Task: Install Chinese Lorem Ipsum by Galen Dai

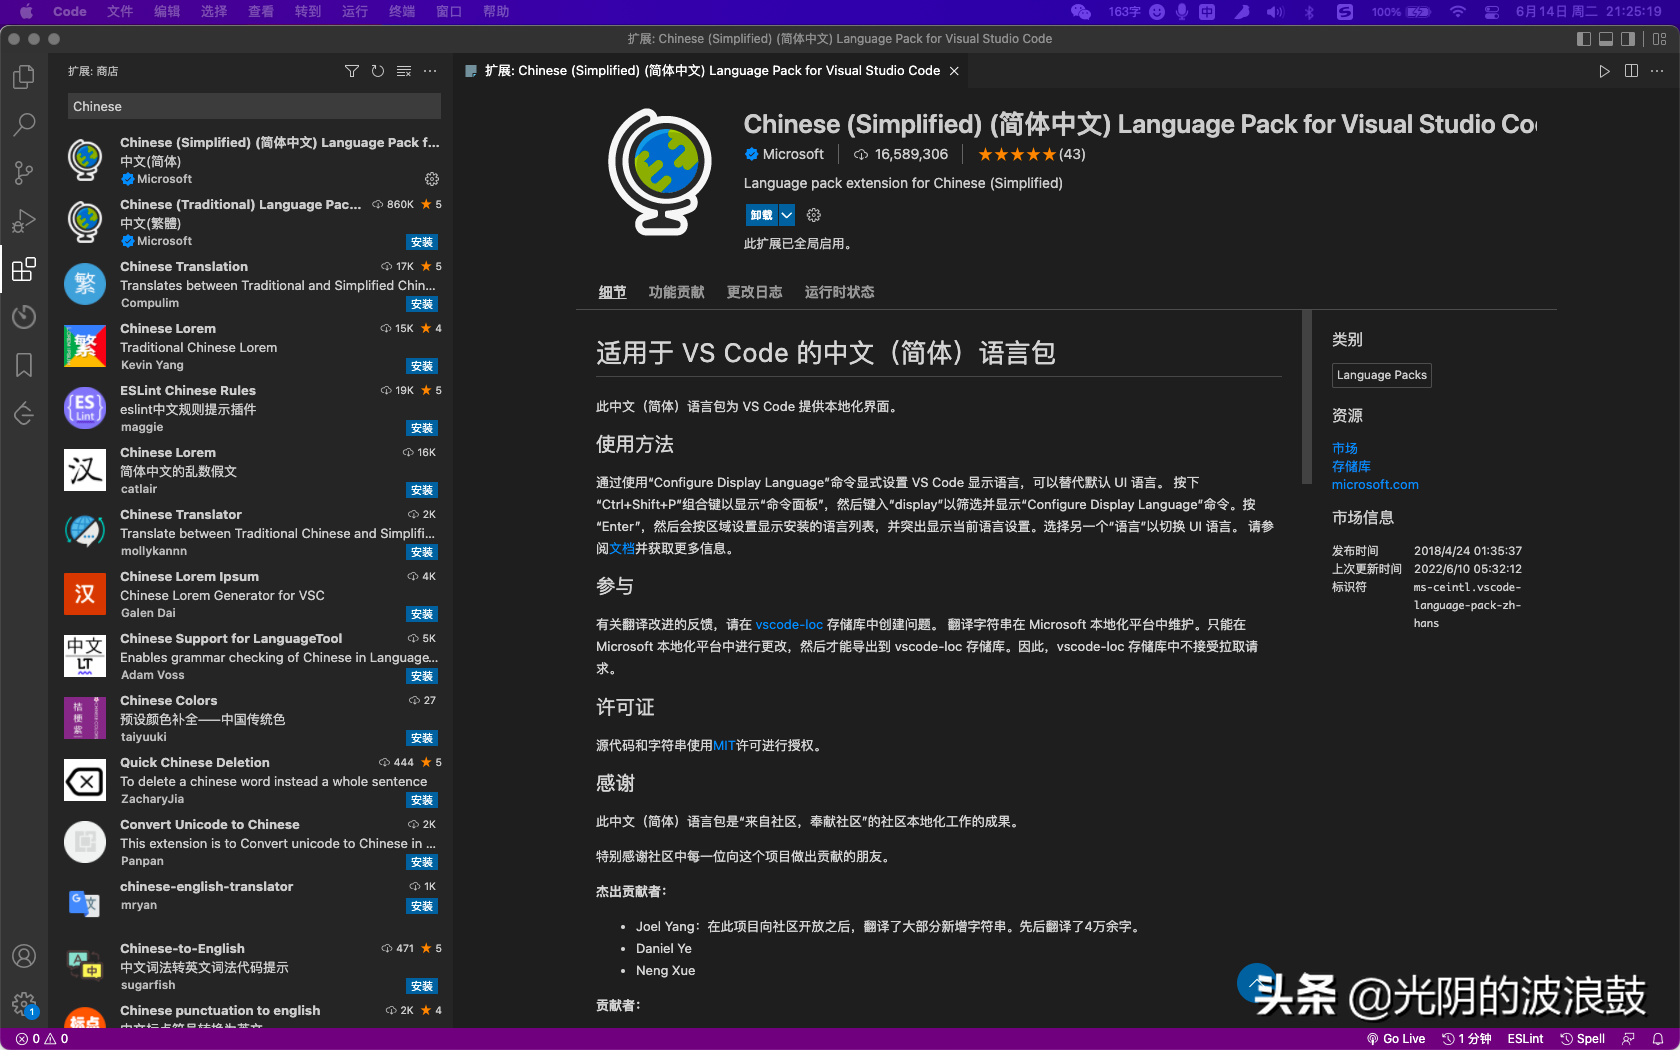Action: tap(422, 614)
